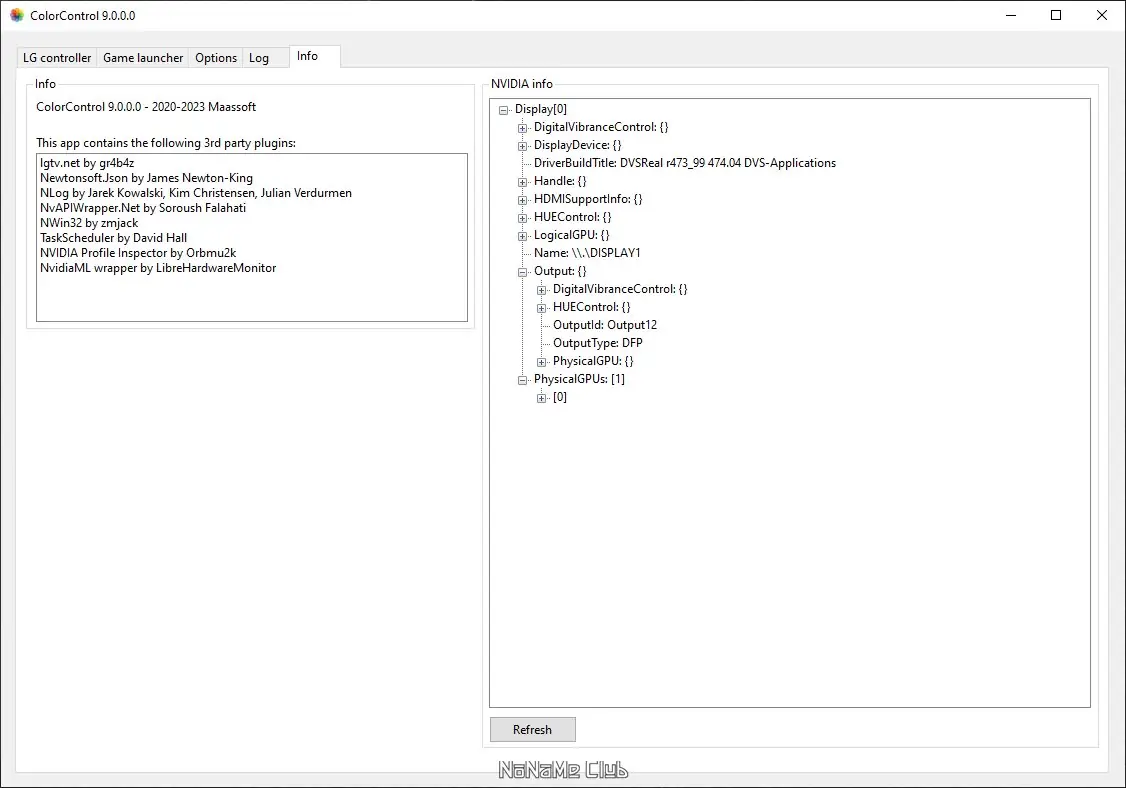The height and width of the screenshot is (788, 1126).
Task: Expand the [0] node under PhysicalGPUs
Action: click(x=541, y=397)
